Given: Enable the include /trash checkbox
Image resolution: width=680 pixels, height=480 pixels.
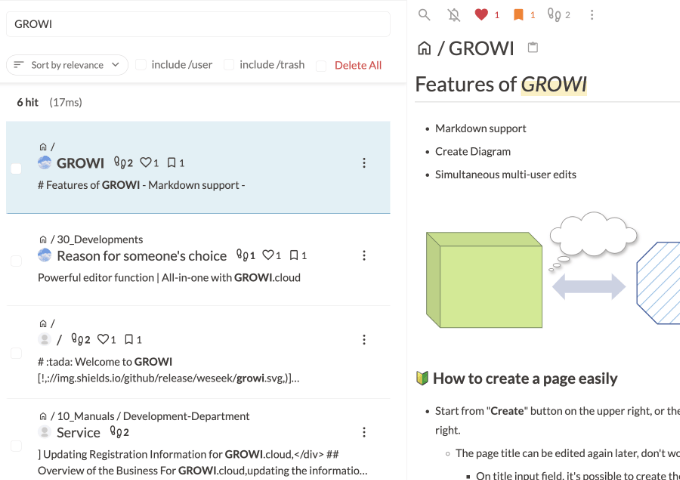Looking at the screenshot, I should 229,65.
